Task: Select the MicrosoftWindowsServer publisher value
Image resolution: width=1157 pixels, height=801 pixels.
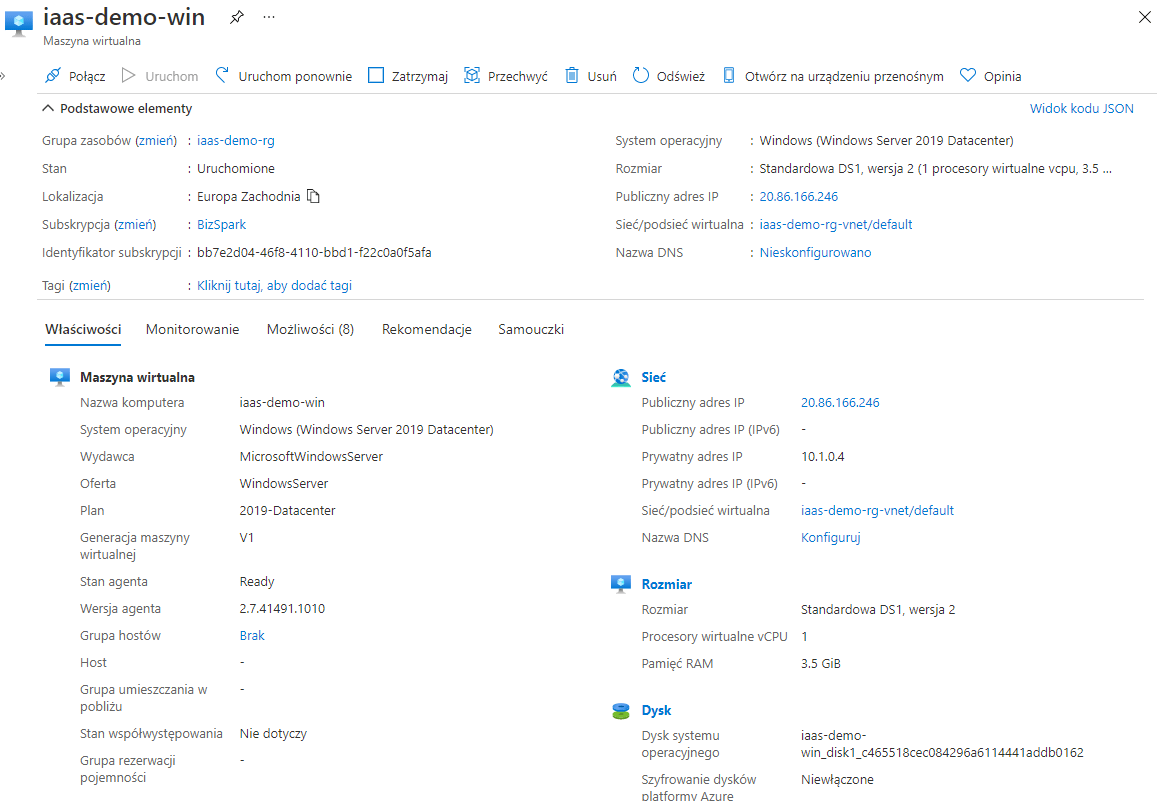Action: click(x=311, y=457)
